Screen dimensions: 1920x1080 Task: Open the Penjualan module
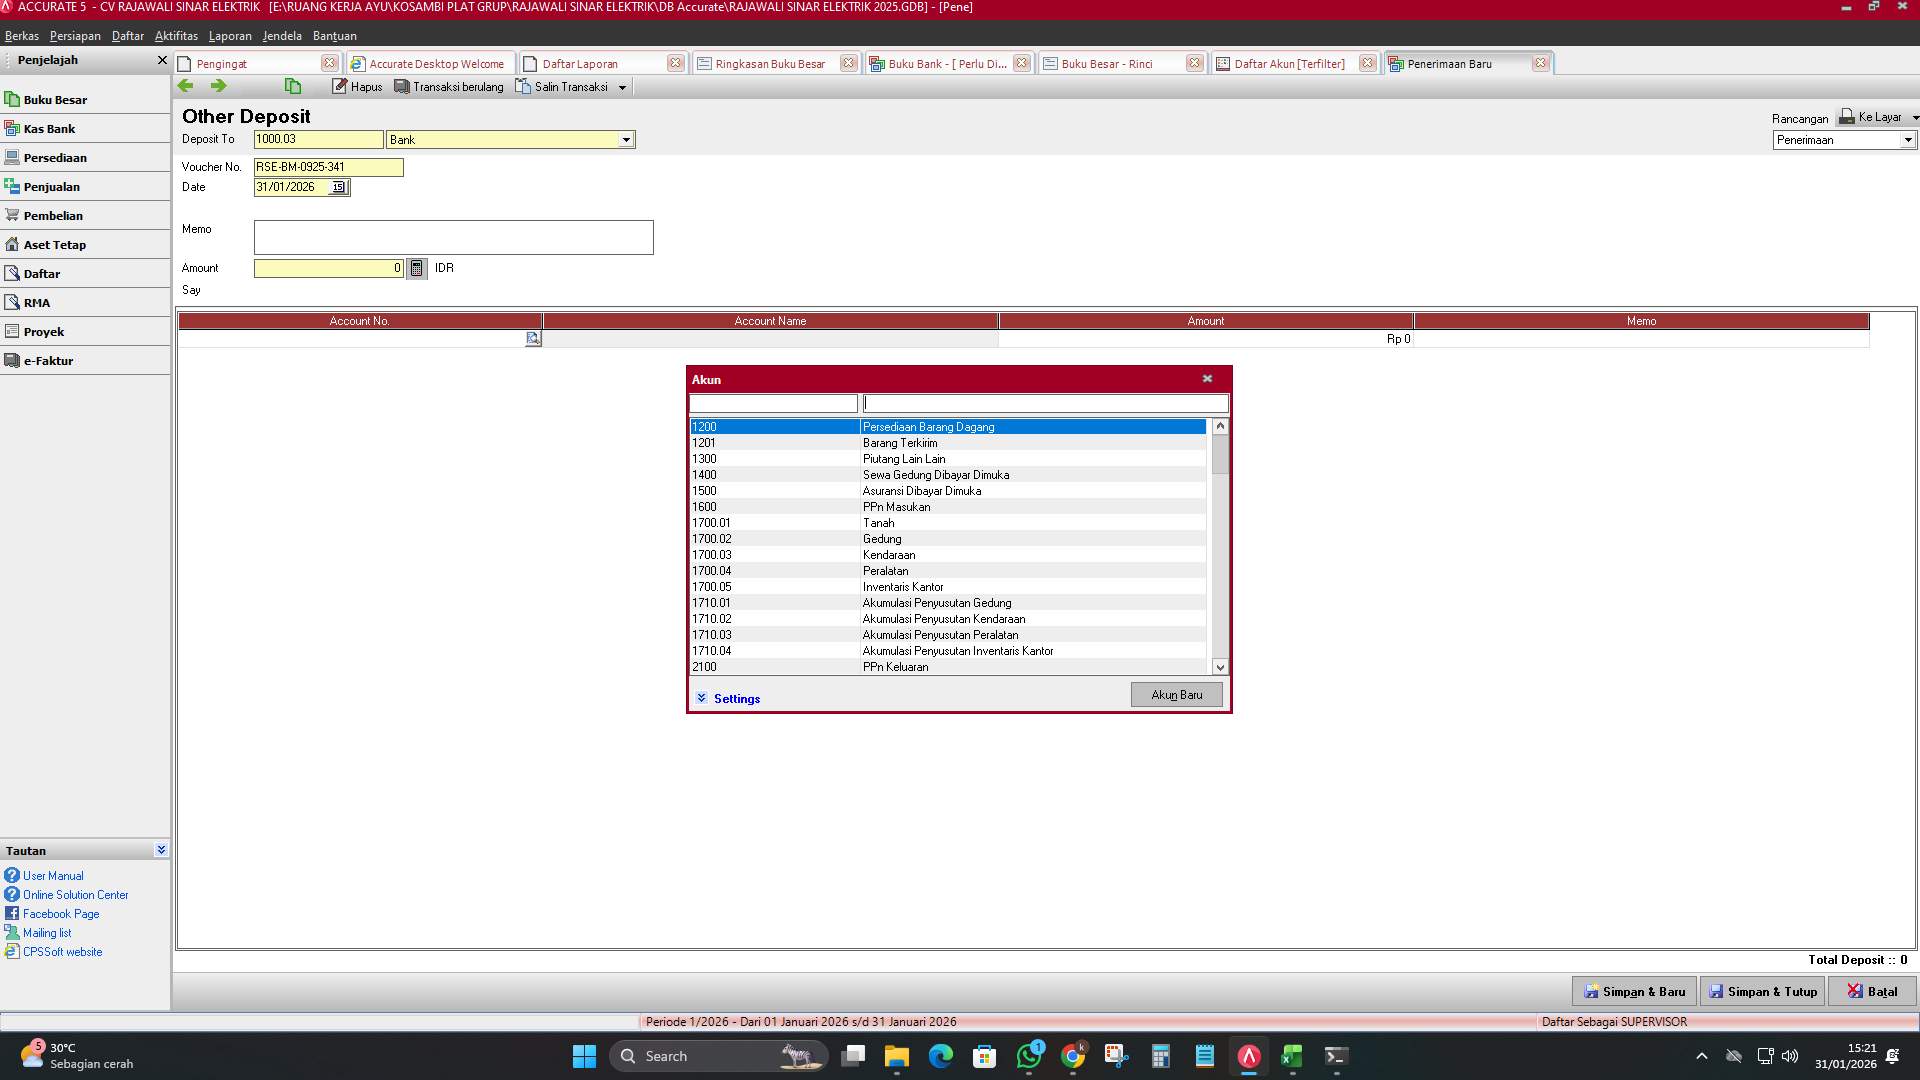(52, 186)
